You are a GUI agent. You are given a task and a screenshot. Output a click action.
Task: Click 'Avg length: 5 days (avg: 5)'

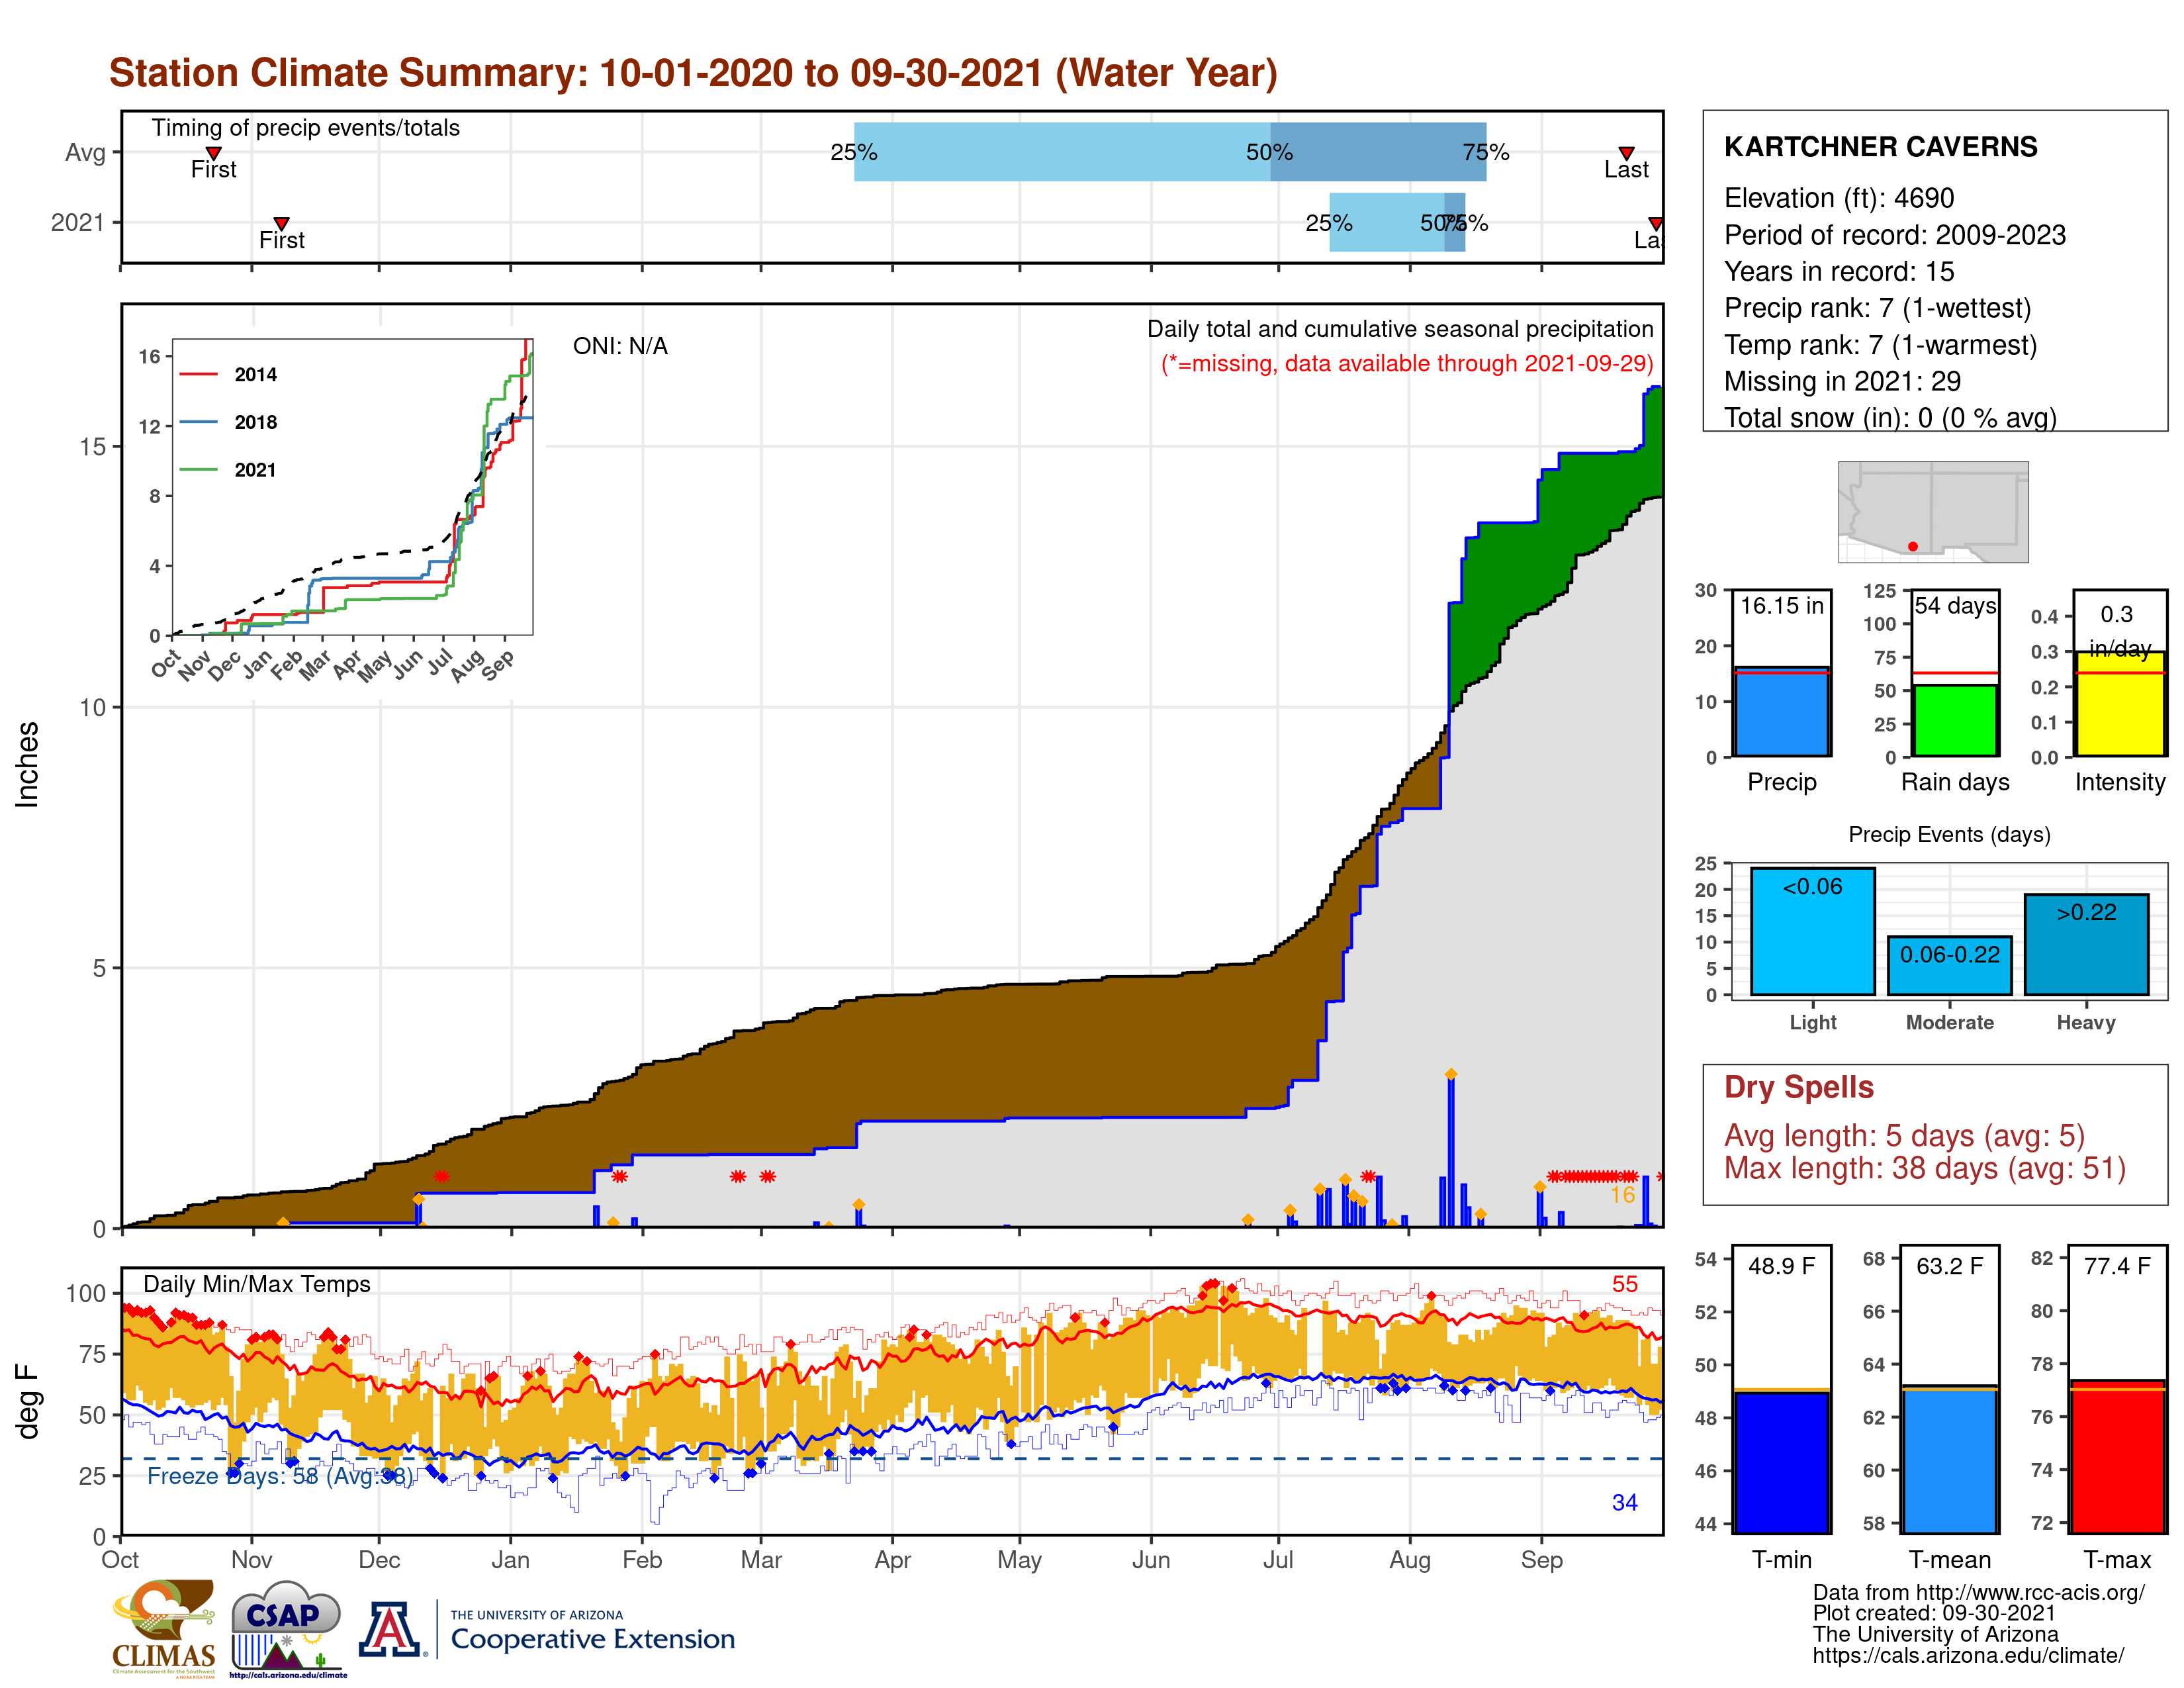click(x=1904, y=1136)
